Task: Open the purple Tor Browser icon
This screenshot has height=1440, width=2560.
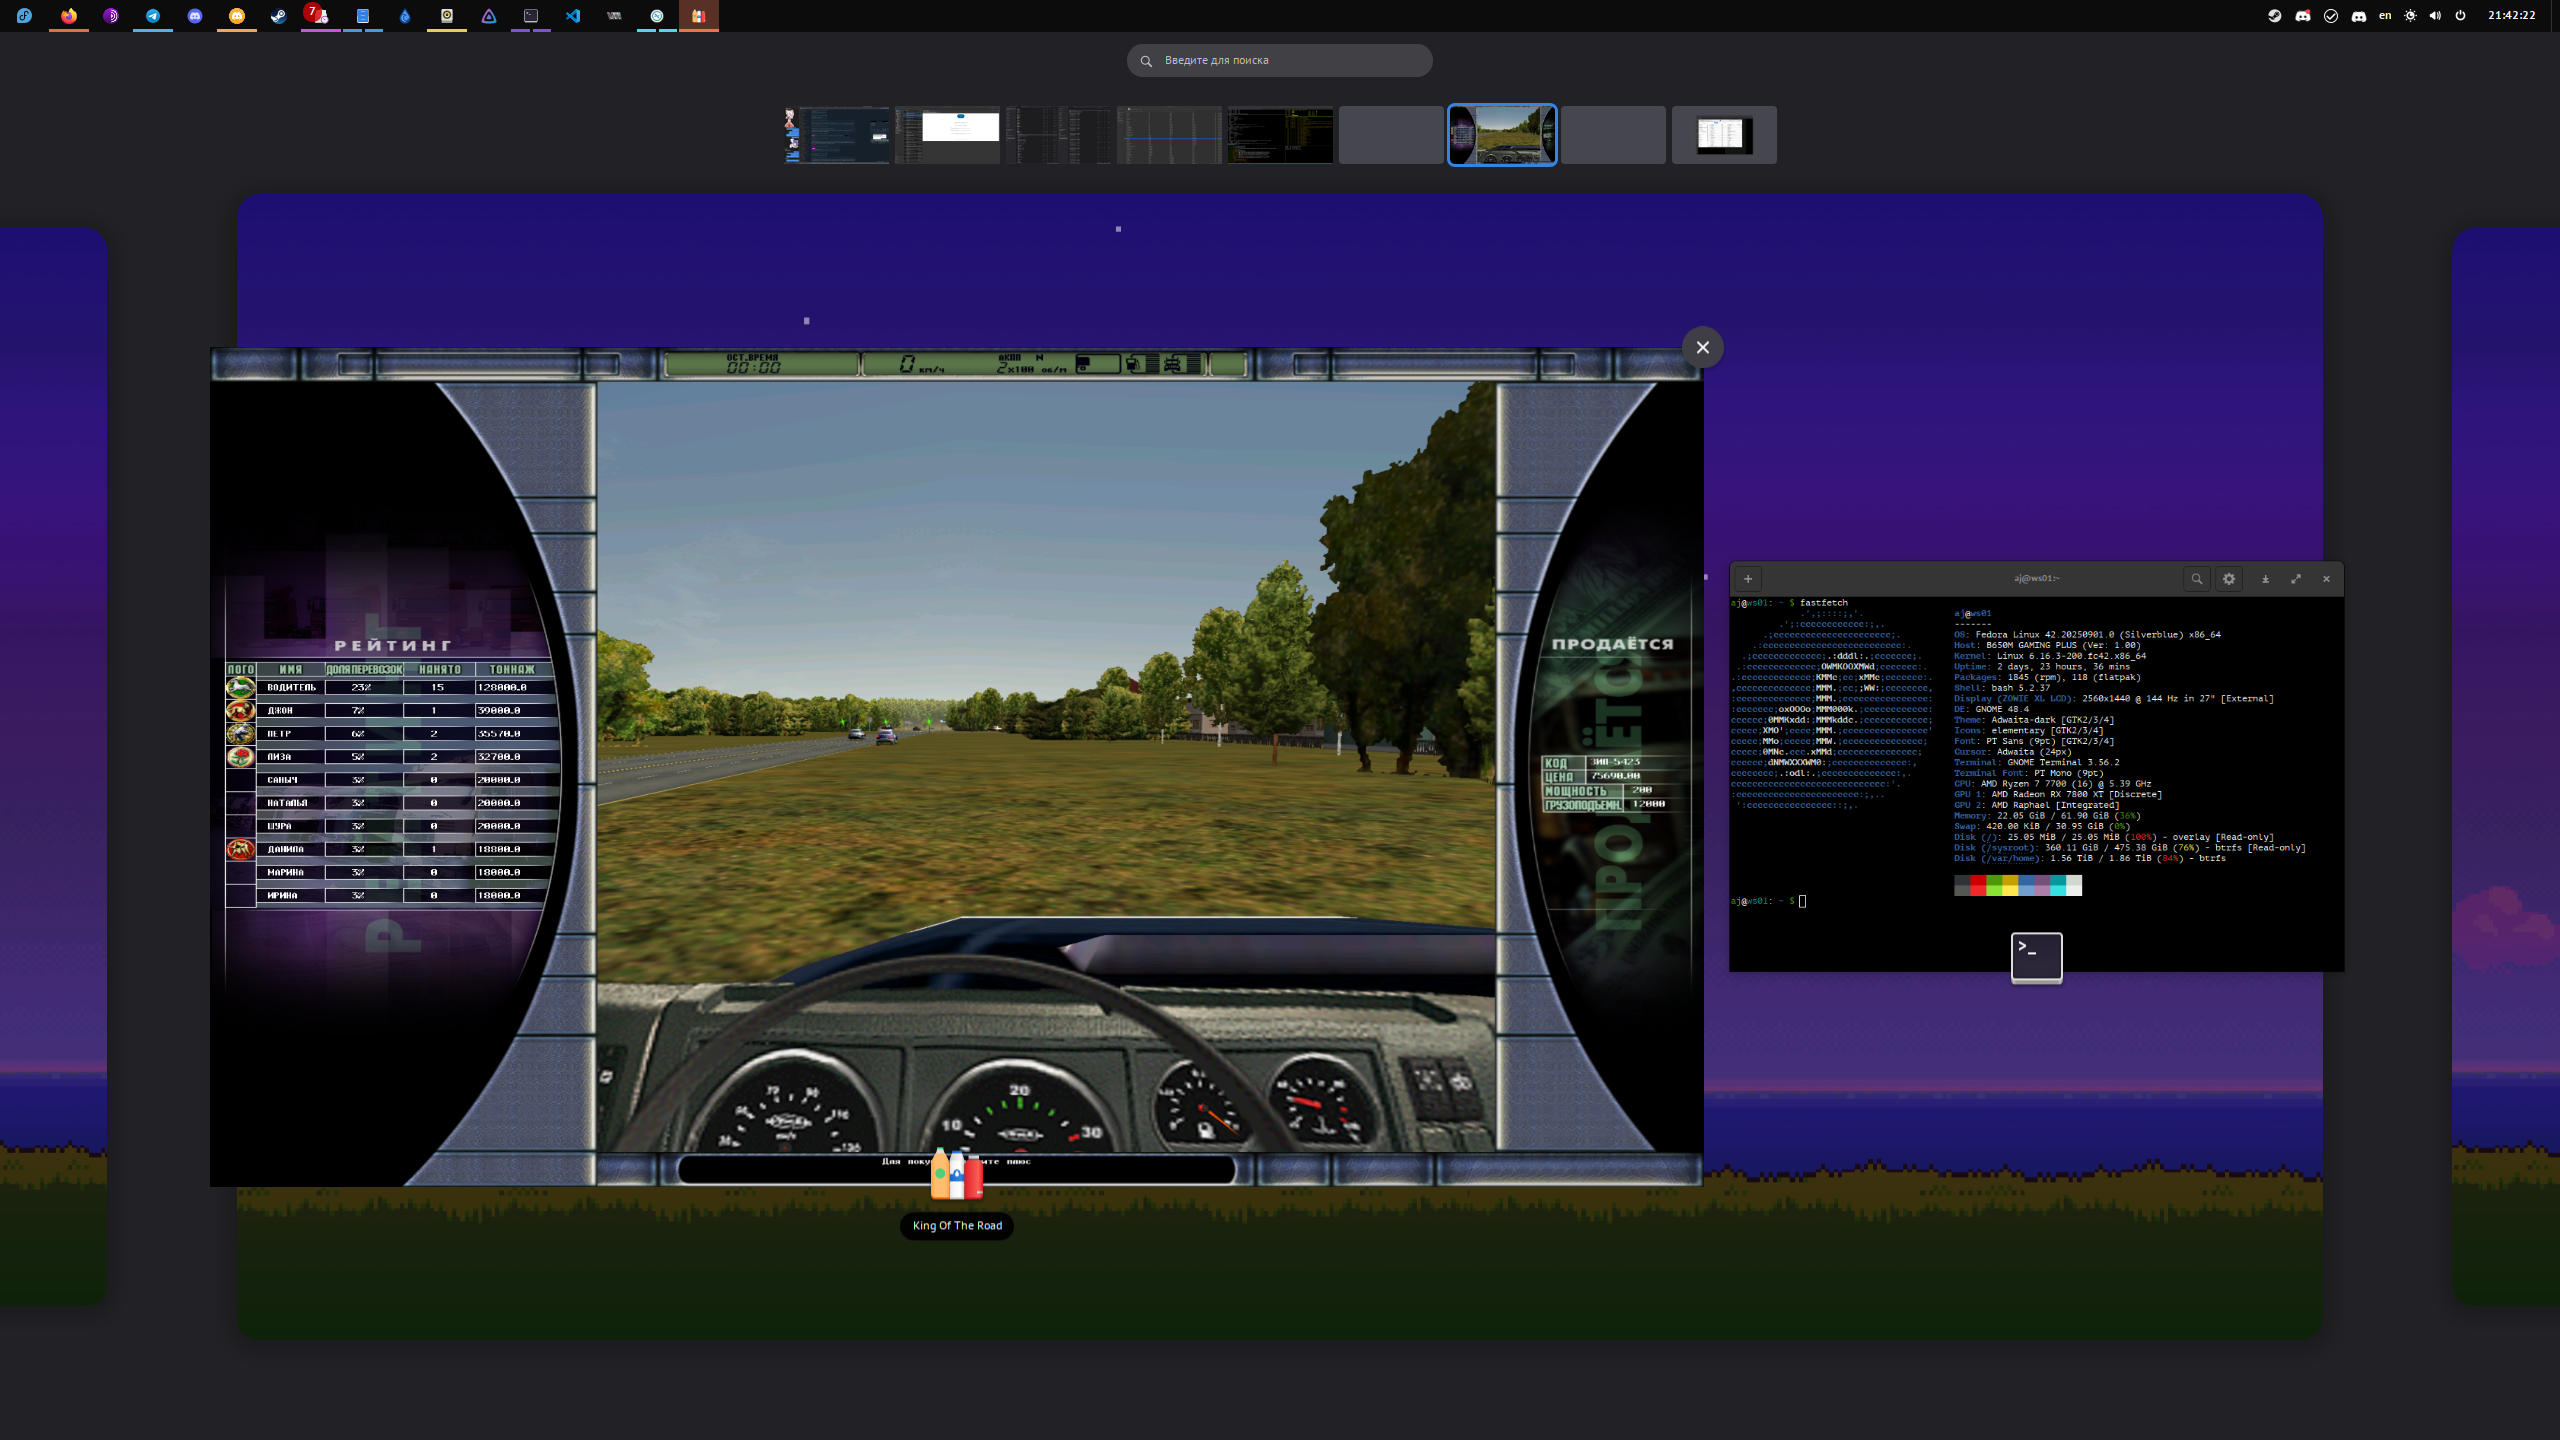Action: [x=110, y=15]
